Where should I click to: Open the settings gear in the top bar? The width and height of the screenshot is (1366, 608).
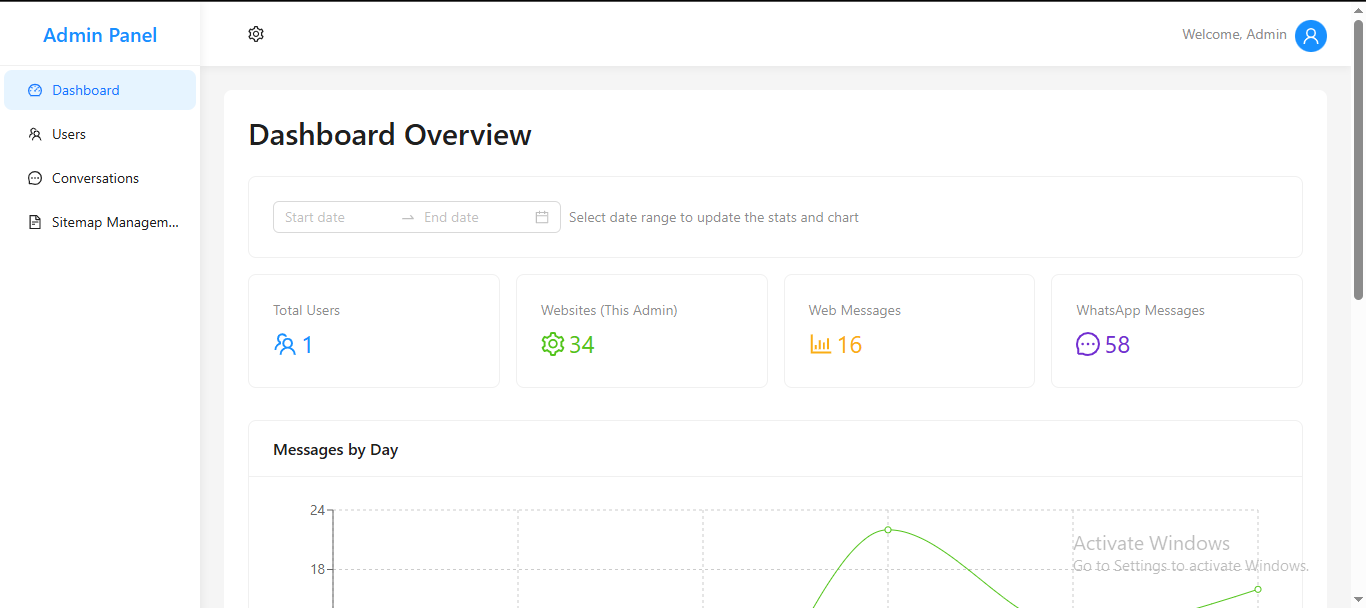tap(255, 33)
